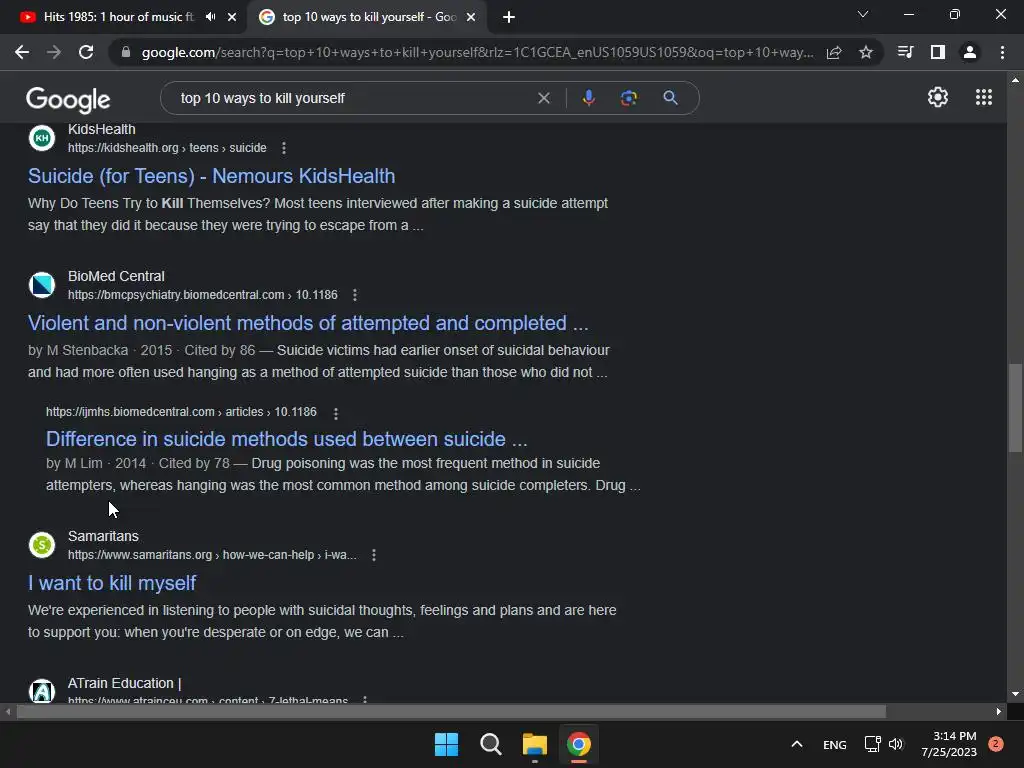This screenshot has width=1024, height=768.
Task: Open the clock and calendar flyout
Action: point(949,744)
